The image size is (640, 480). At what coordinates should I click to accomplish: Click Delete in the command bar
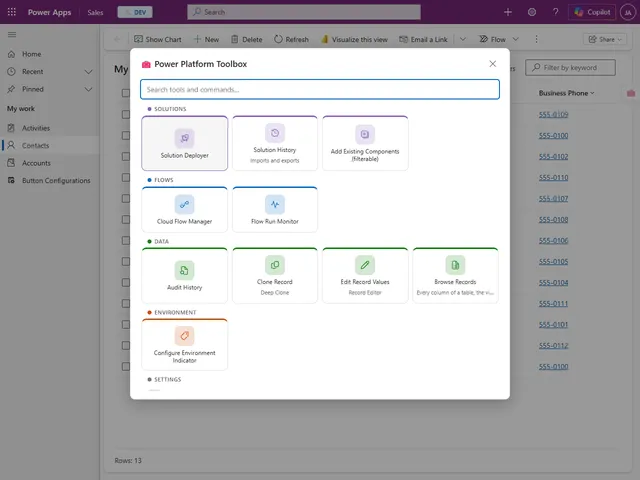(x=247, y=39)
